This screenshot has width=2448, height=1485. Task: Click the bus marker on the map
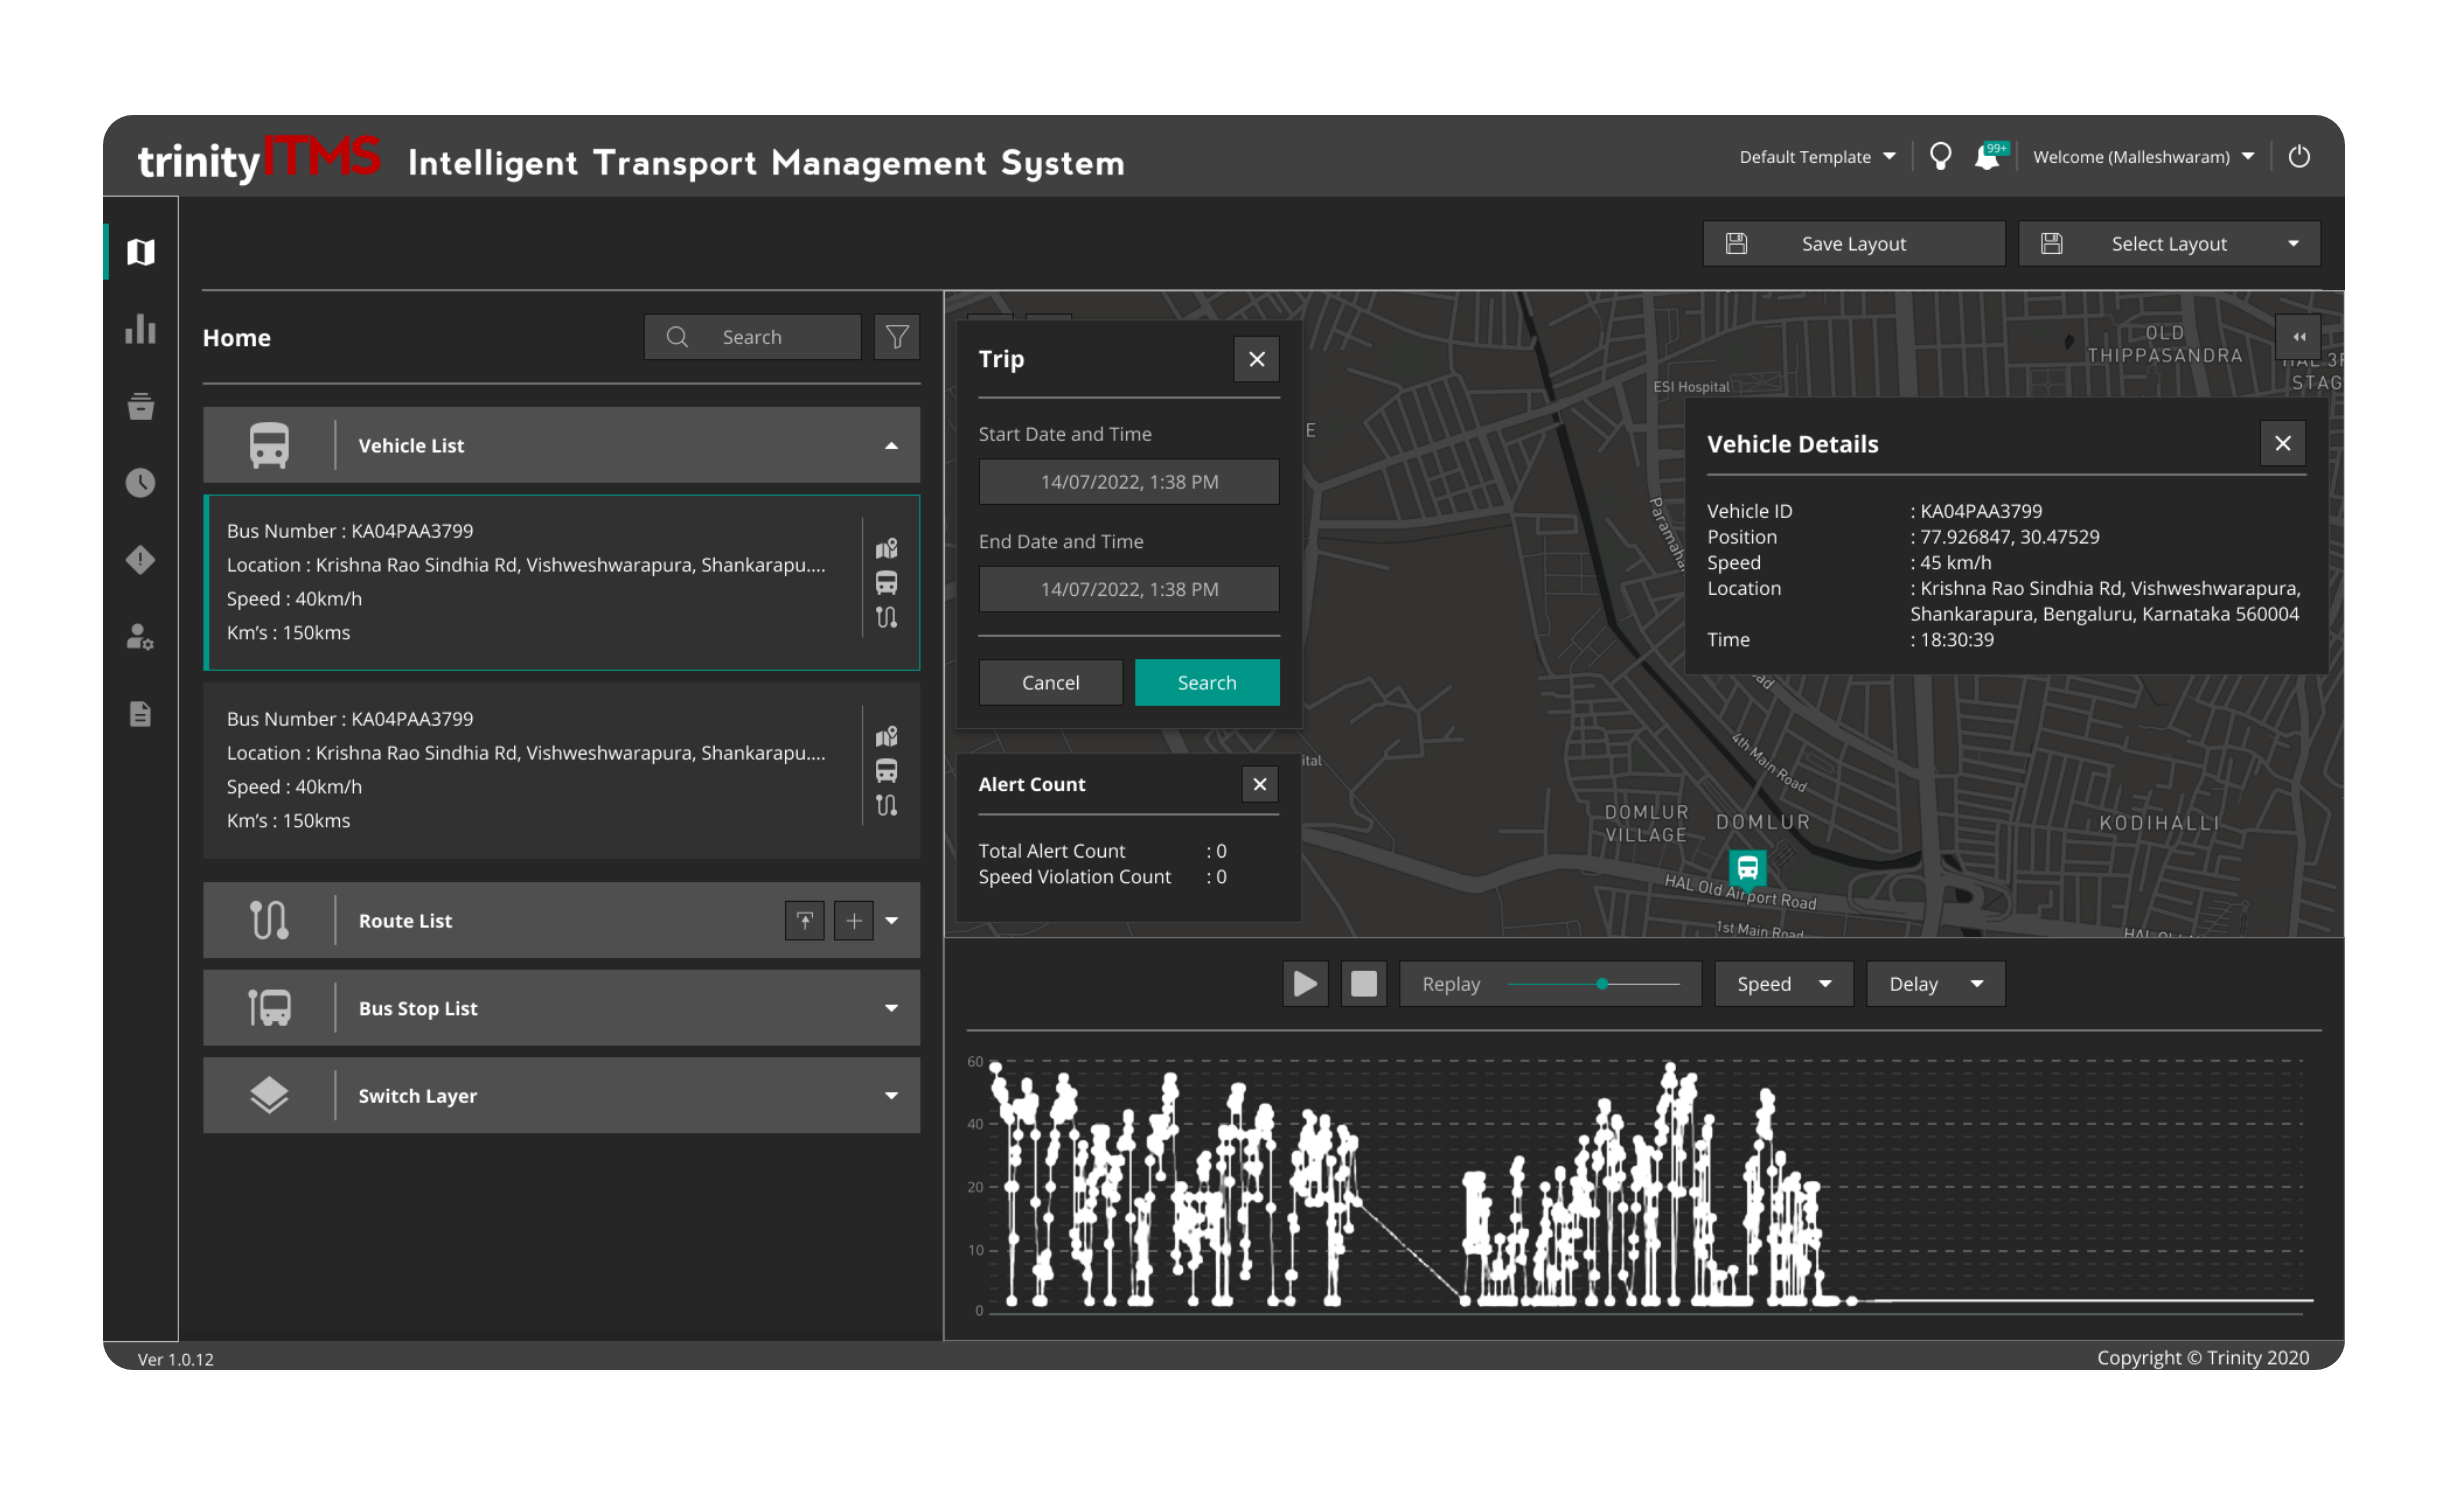pos(1748,868)
